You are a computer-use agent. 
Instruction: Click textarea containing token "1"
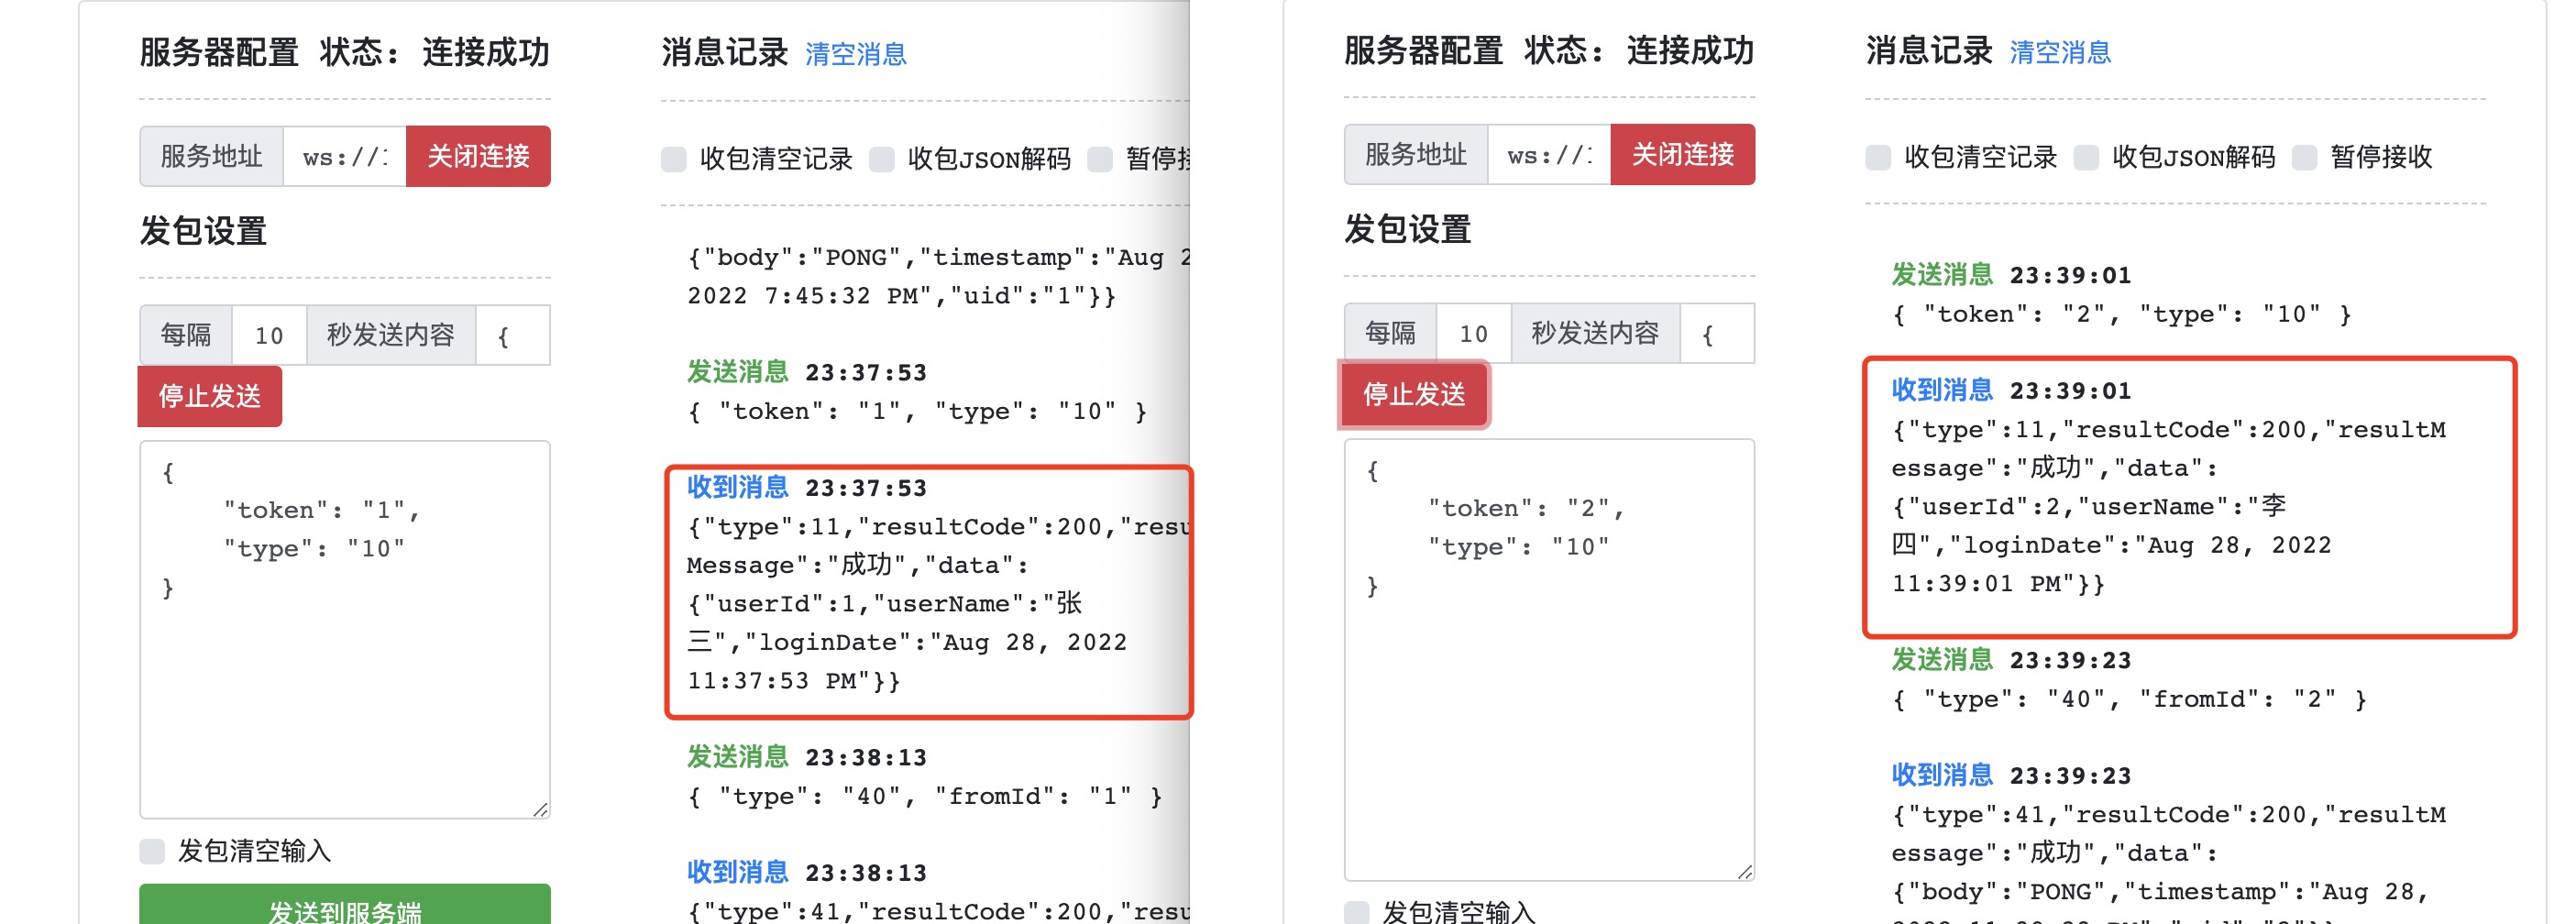[x=345, y=630]
